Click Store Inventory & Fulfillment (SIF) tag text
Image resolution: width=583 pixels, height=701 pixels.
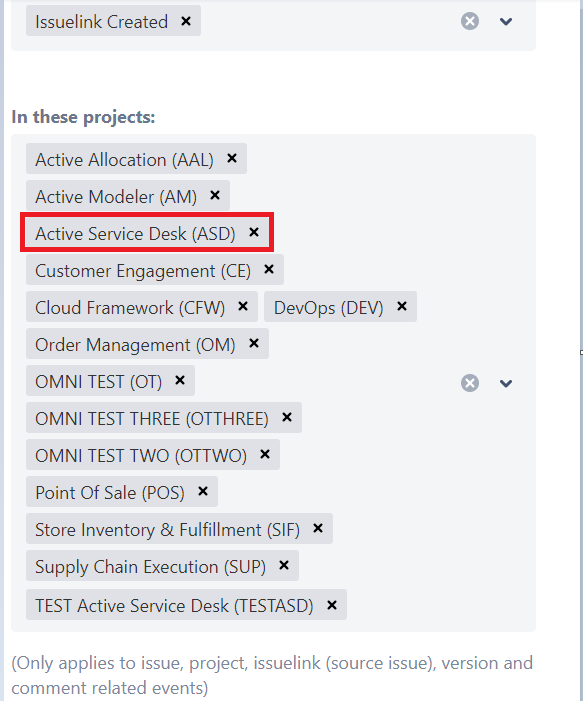point(167,530)
